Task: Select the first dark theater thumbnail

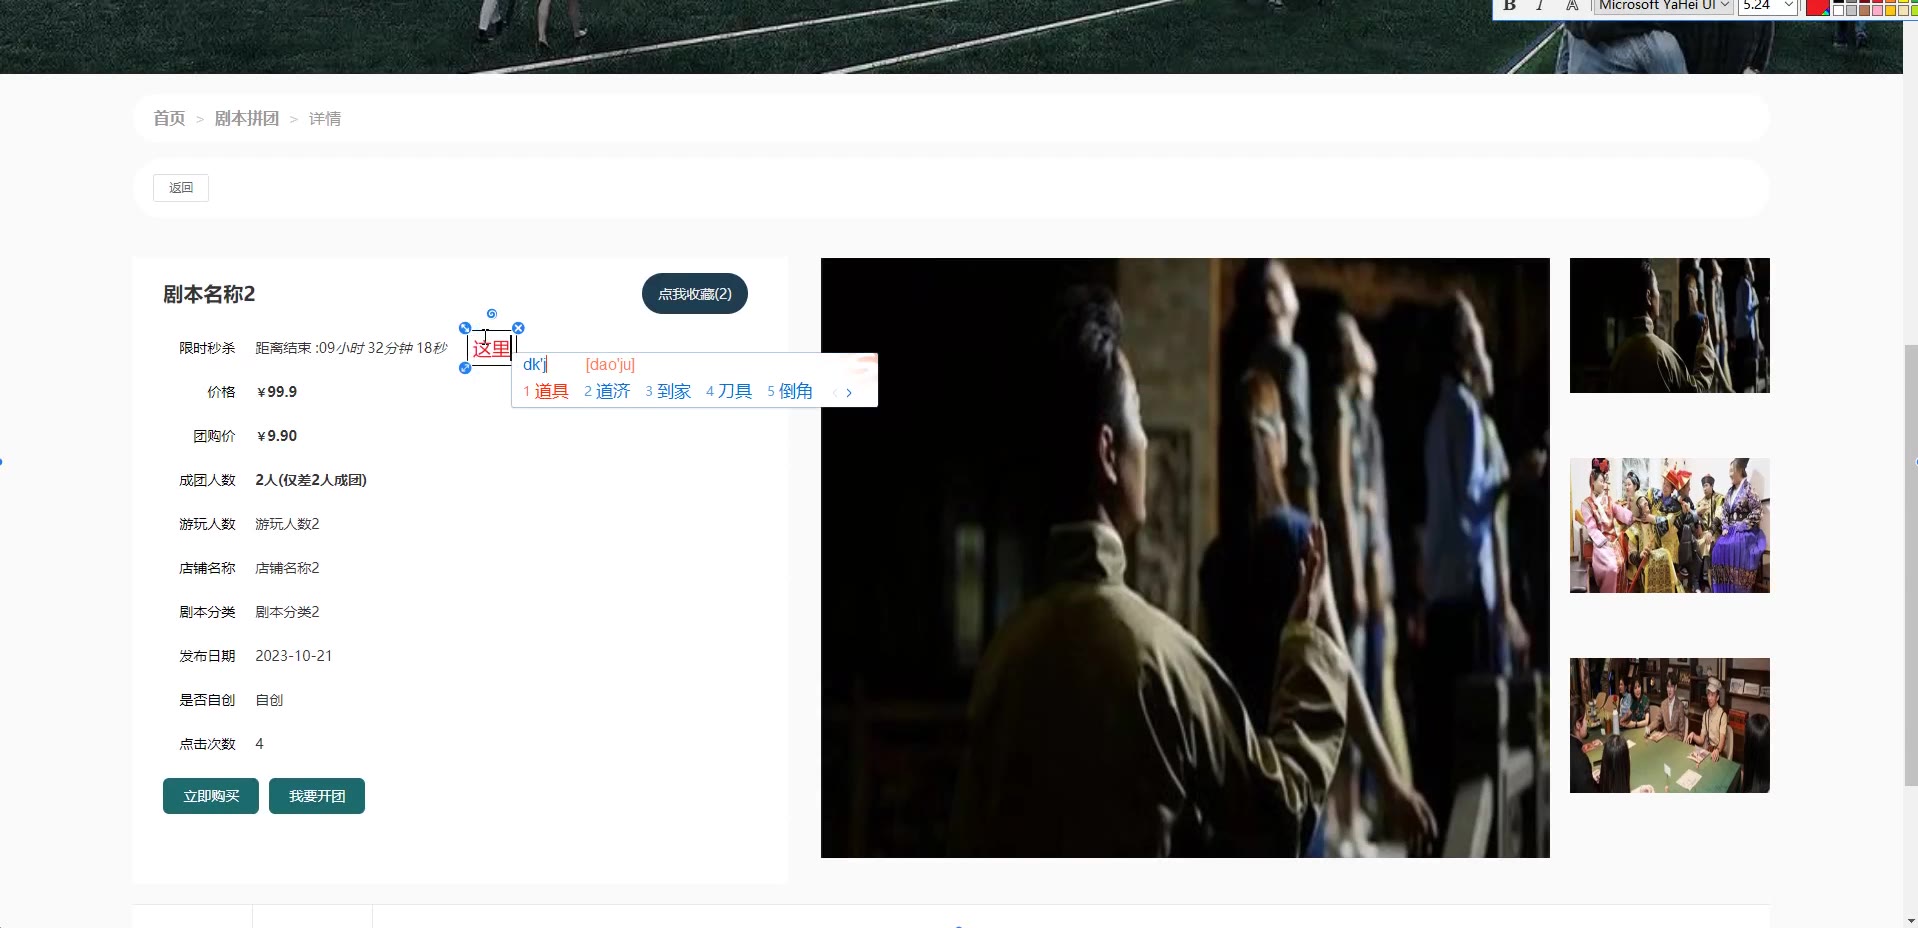Action: click(1670, 325)
